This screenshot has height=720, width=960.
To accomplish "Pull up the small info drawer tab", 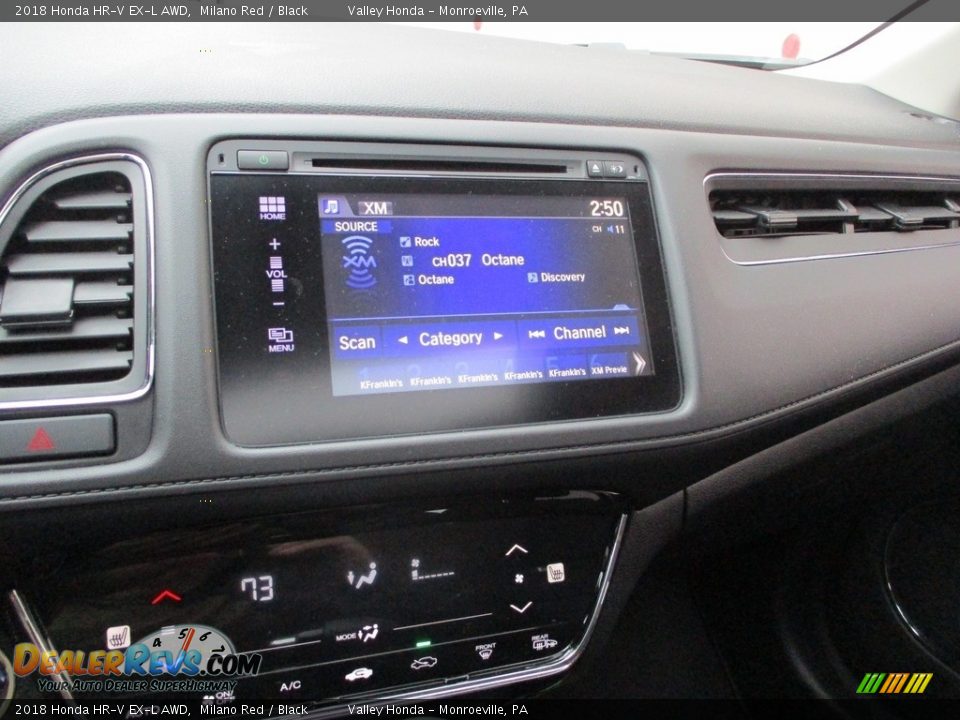I will pos(621,307).
